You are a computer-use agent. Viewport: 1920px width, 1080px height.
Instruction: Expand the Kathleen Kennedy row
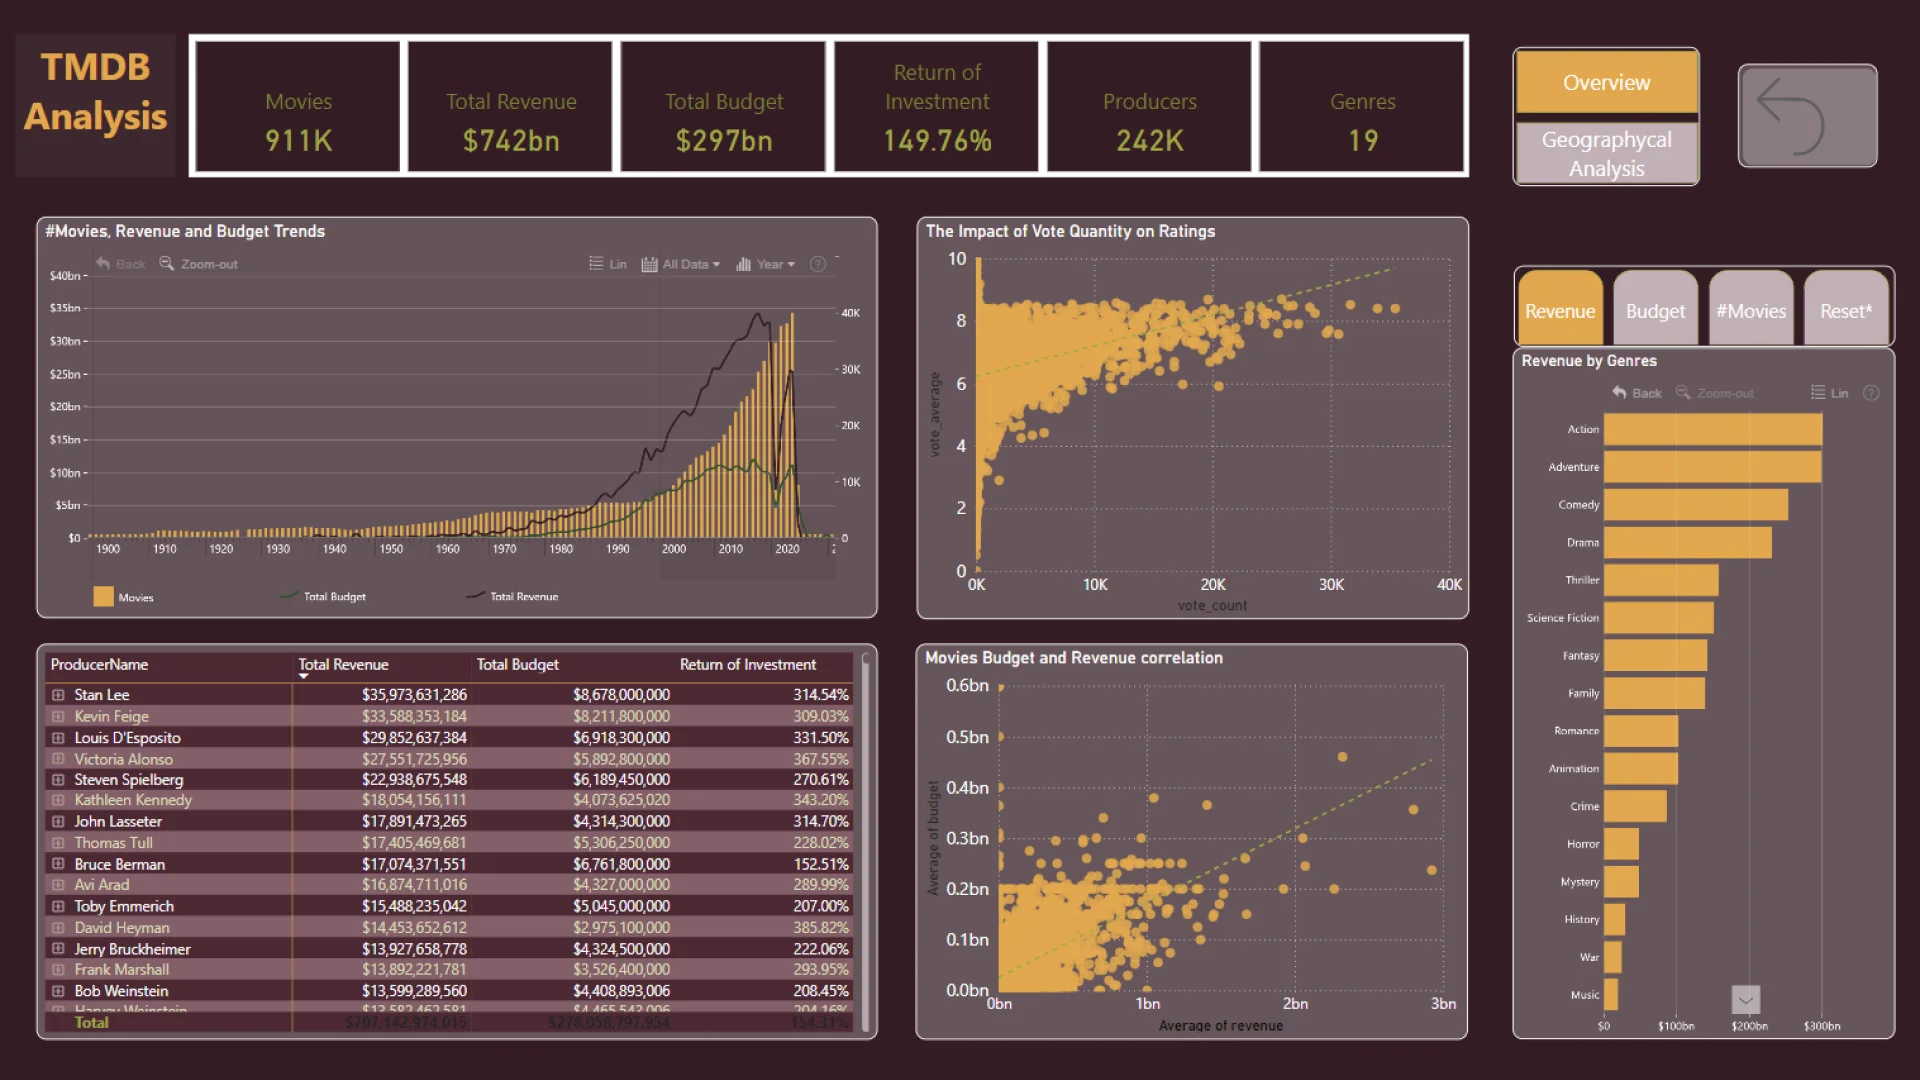(x=58, y=800)
